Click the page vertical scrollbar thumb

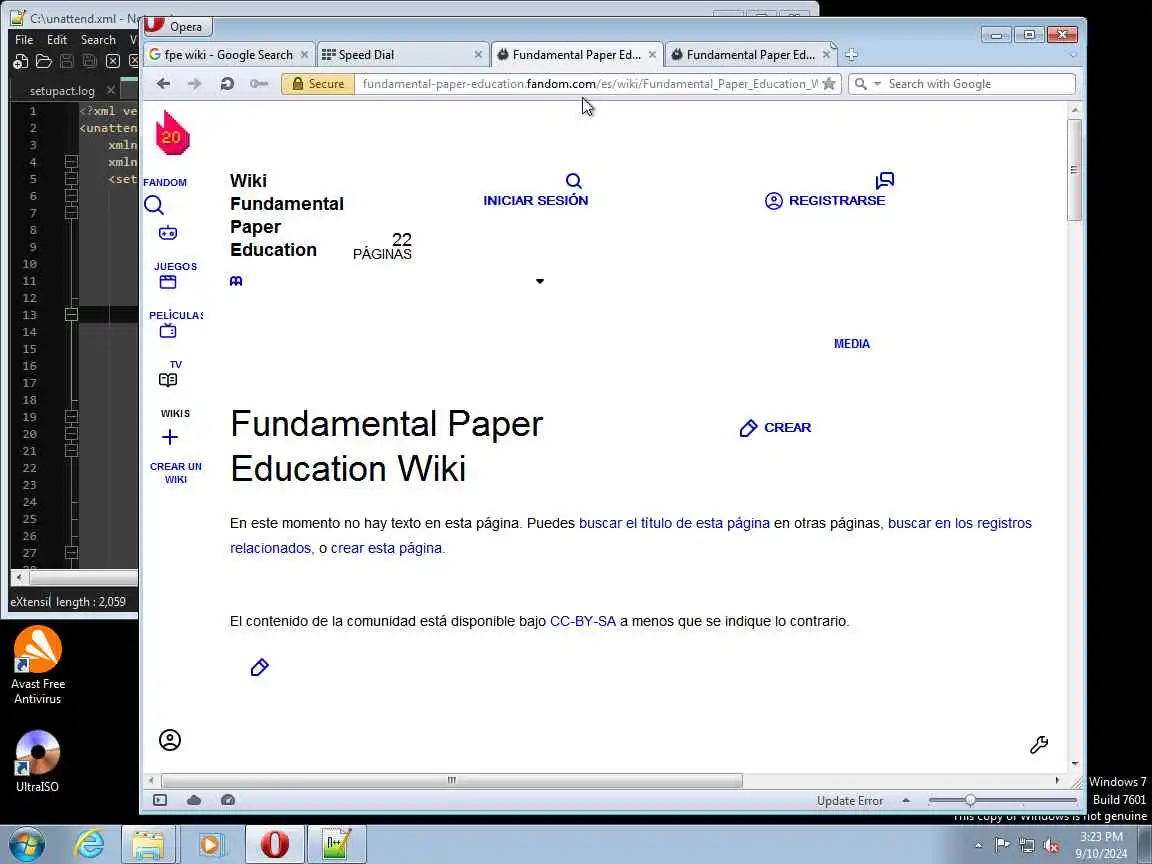click(x=1074, y=169)
